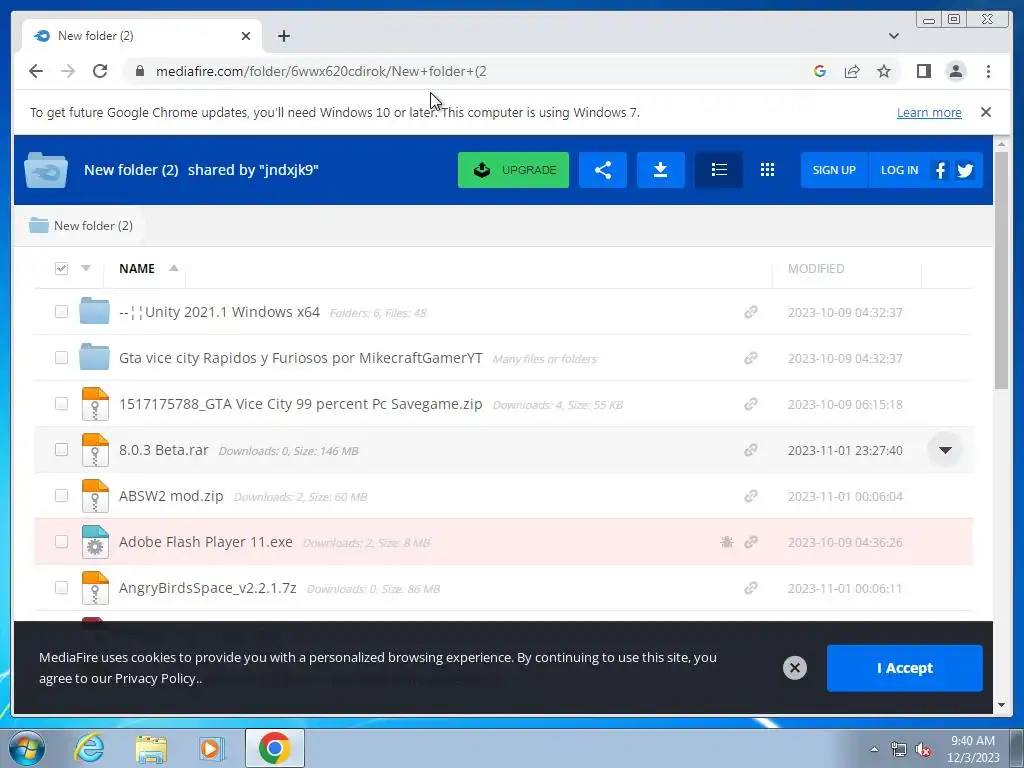The height and width of the screenshot is (768, 1024).
Task: Click the download folder icon
Action: [660, 170]
